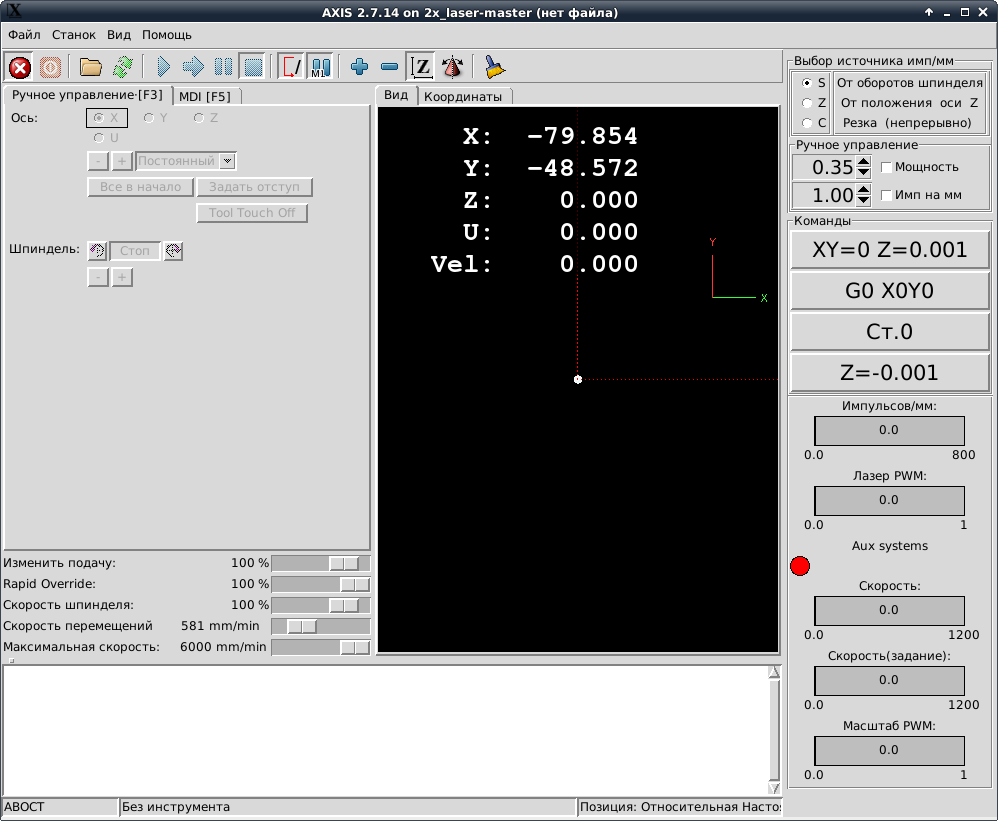Toggle the machine power button in toolbar
Viewport: 998px width, 821px height.
[x=50, y=67]
